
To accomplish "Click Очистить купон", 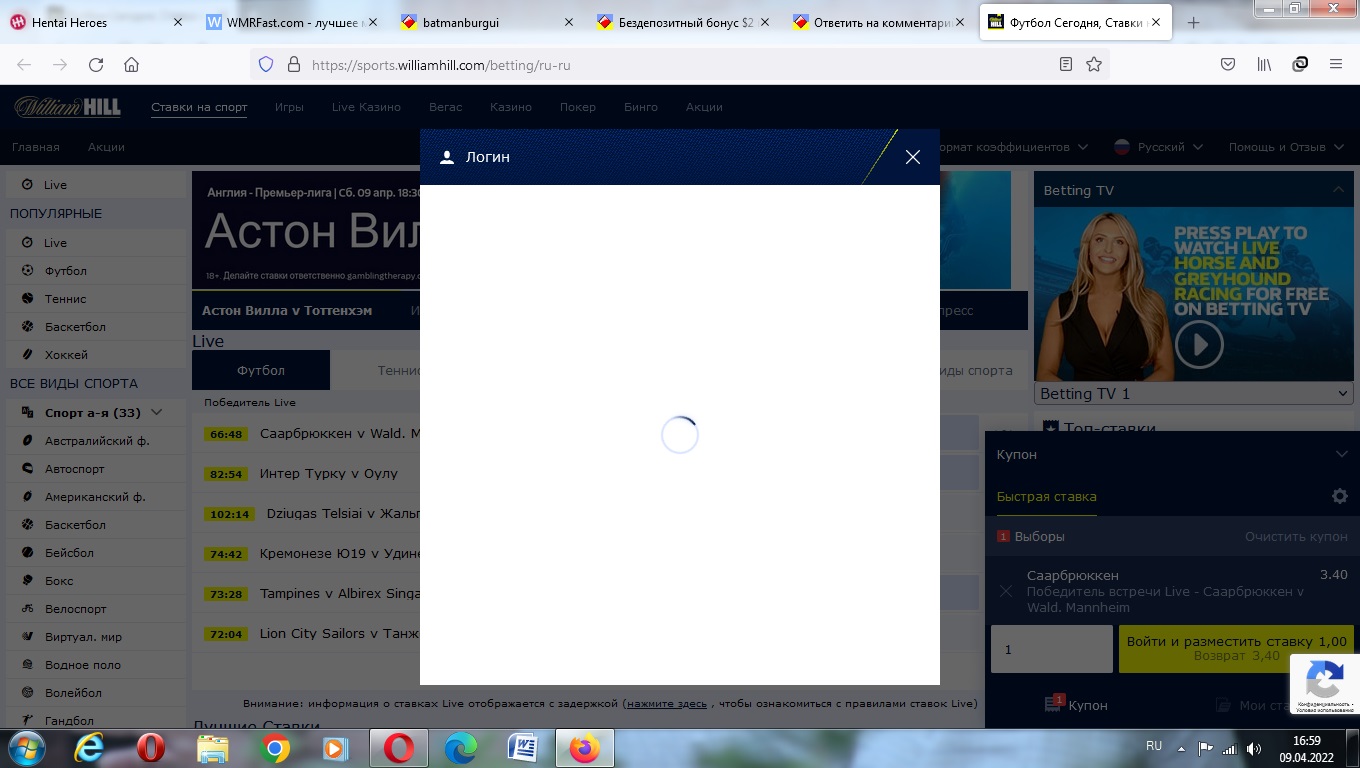I will [1296, 537].
